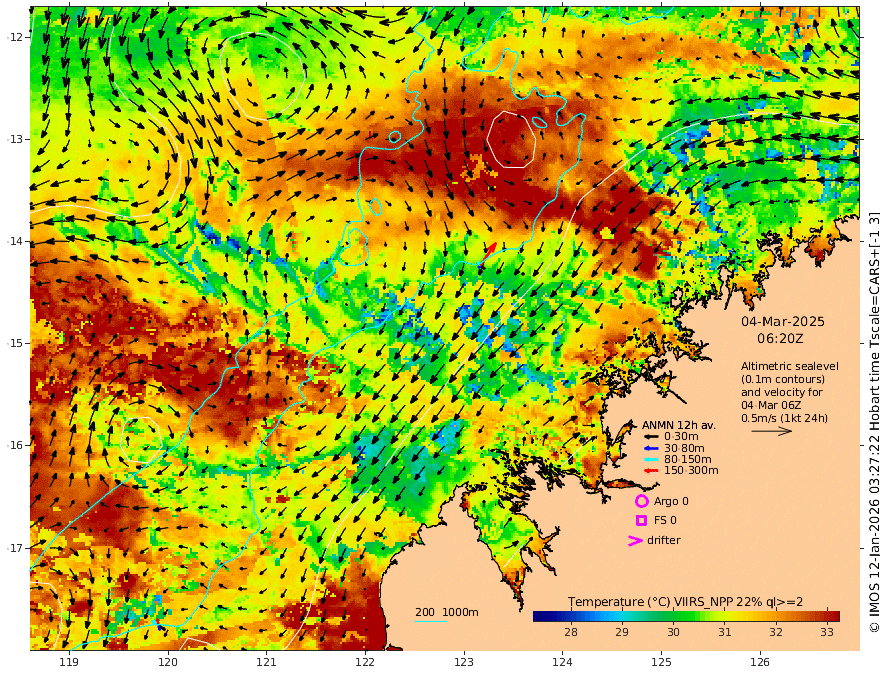This screenshot has height=680, width=880.
Task: Click the 'Altimetric sealevel' caption line
Action: click(x=790, y=366)
